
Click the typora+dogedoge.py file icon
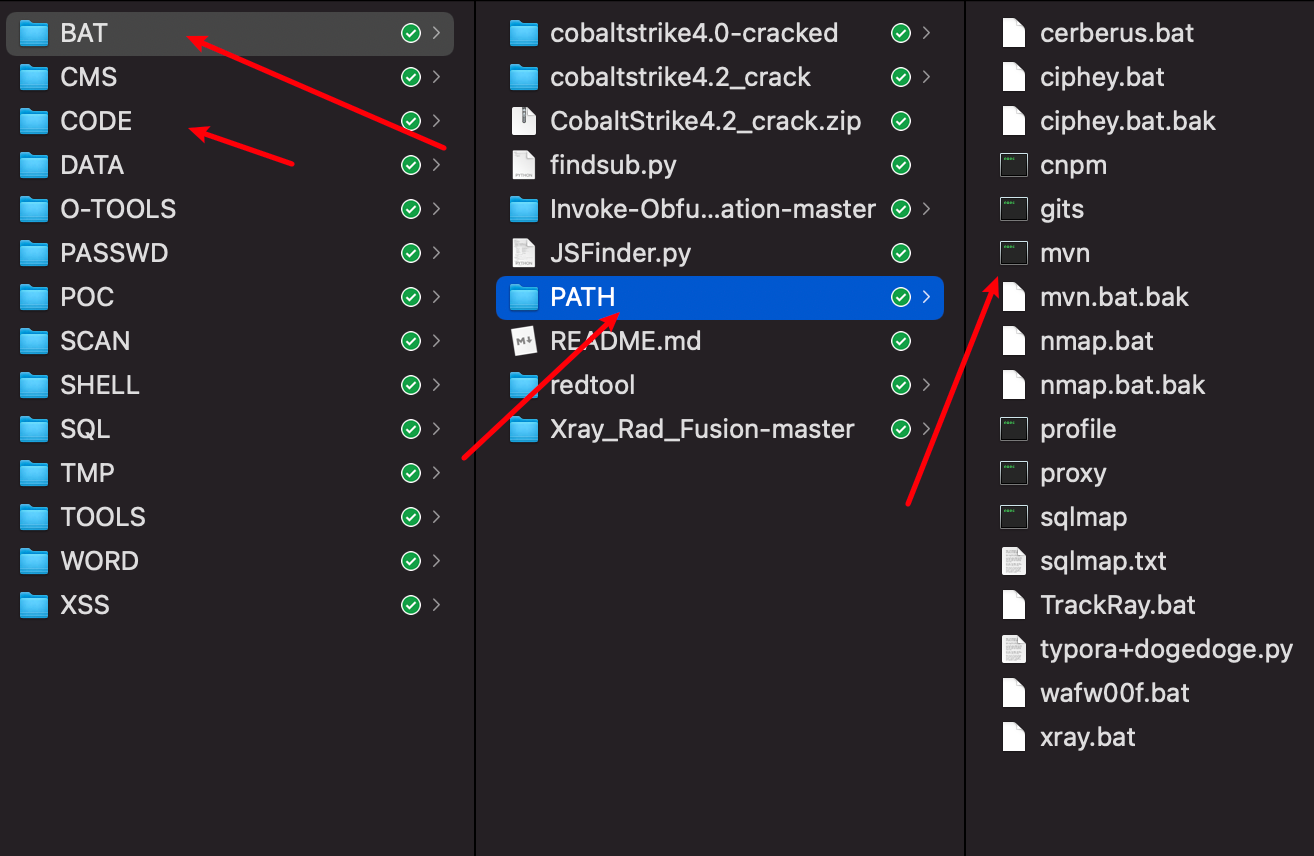(1014, 650)
